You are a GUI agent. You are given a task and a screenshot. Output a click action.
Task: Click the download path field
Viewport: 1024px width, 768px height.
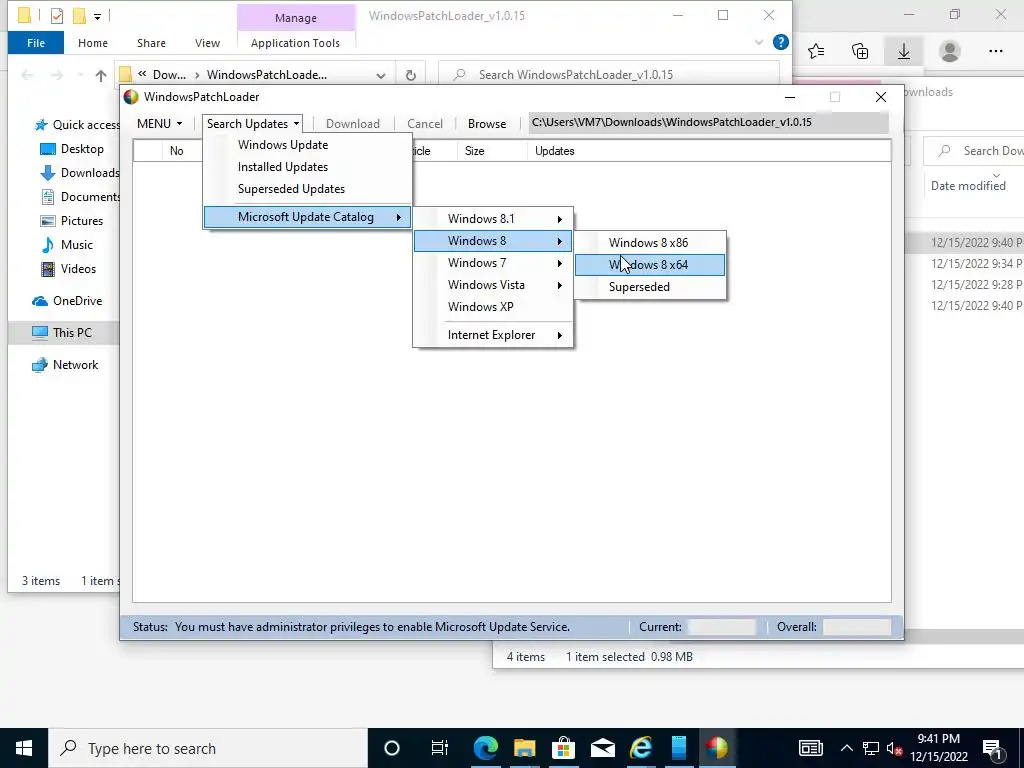[x=709, y=122]
